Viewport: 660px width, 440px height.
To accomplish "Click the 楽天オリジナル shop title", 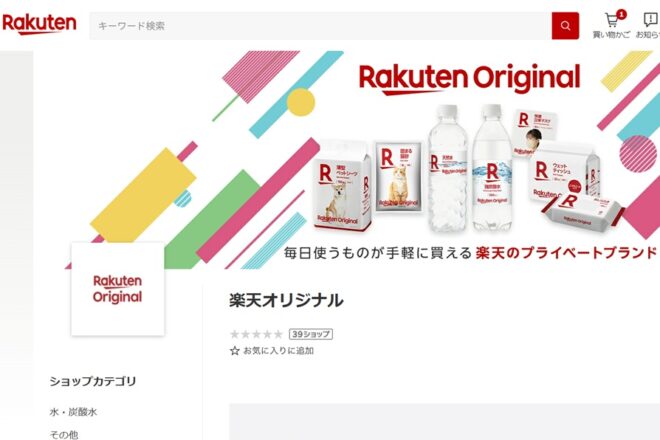I will (286, 301).
